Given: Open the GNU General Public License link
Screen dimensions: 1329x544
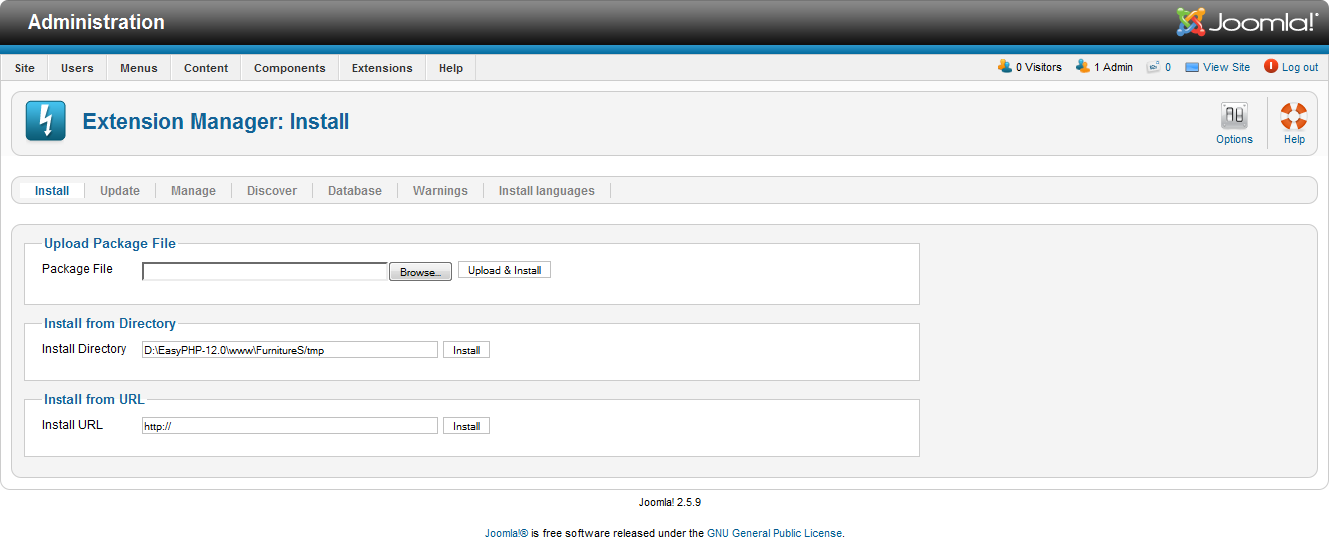Looking at the screenshot, I should 774,533.
